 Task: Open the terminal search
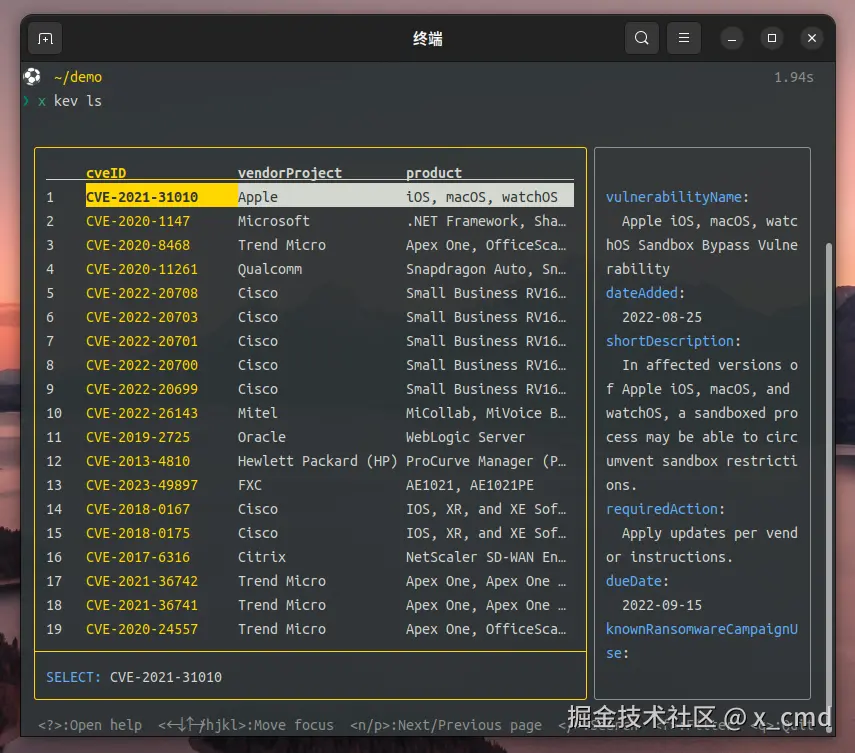pyautogui.click(x=641, y=38)
